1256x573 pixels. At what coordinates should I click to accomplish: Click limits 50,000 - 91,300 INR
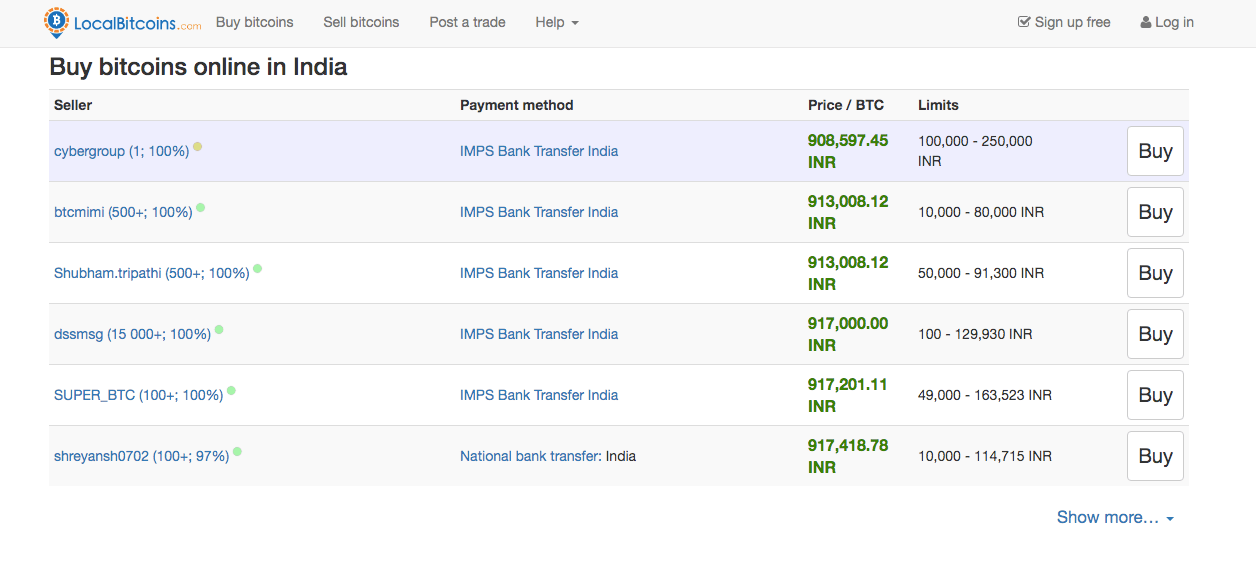981,273
